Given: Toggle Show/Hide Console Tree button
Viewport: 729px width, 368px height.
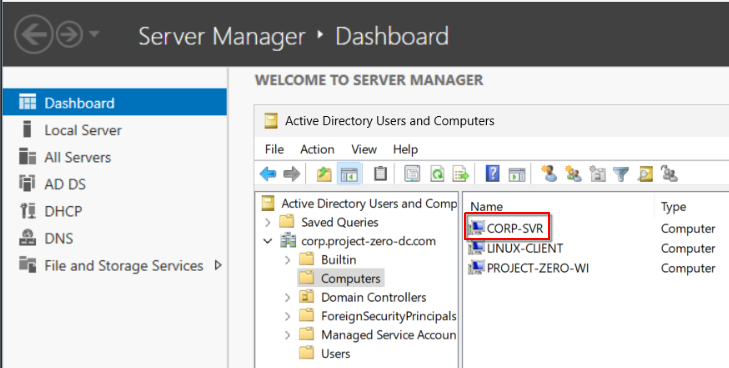Looking at the screenshot, I should click(x=349, y=174).
